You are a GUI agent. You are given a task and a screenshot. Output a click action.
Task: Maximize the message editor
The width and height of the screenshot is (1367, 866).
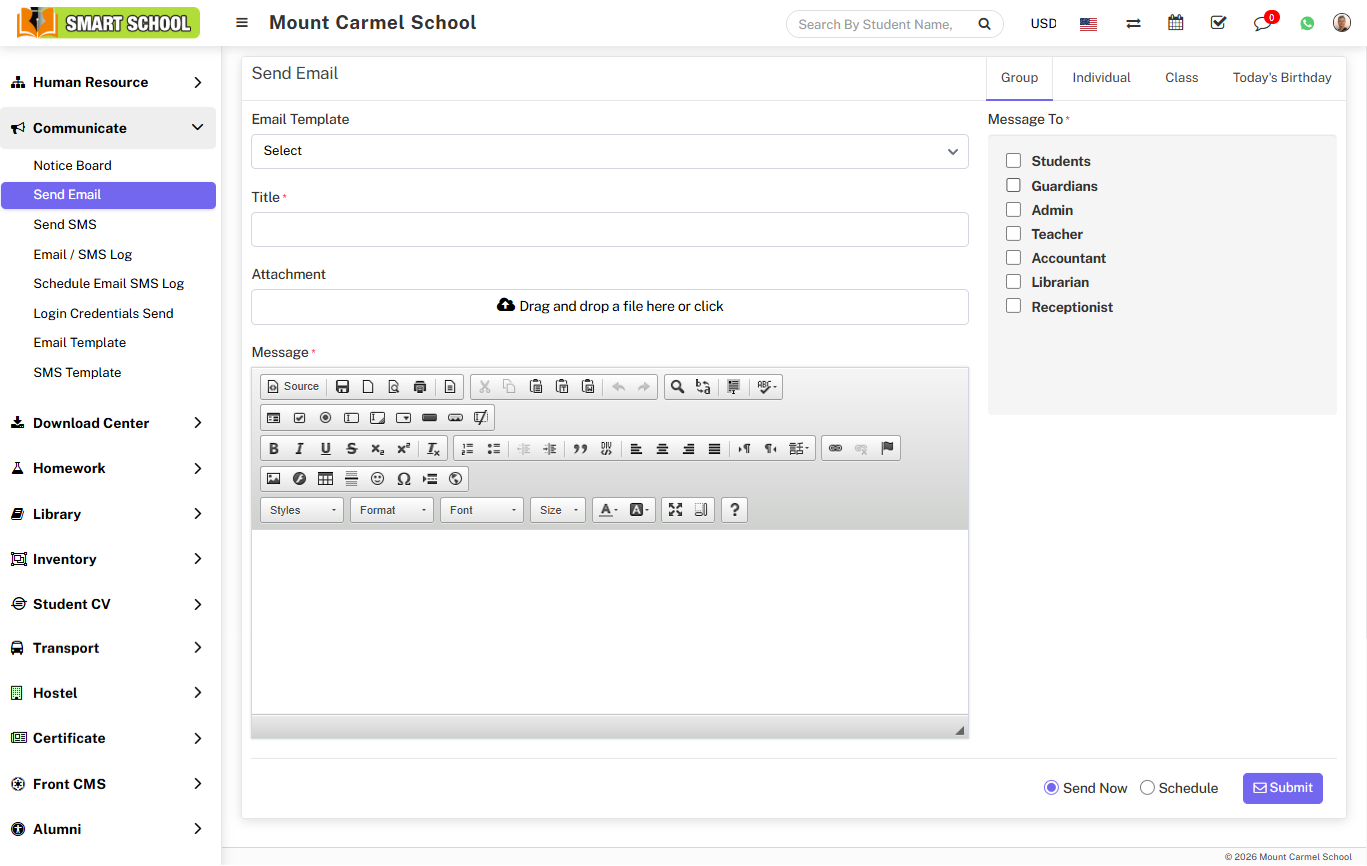tap(675, 510)
